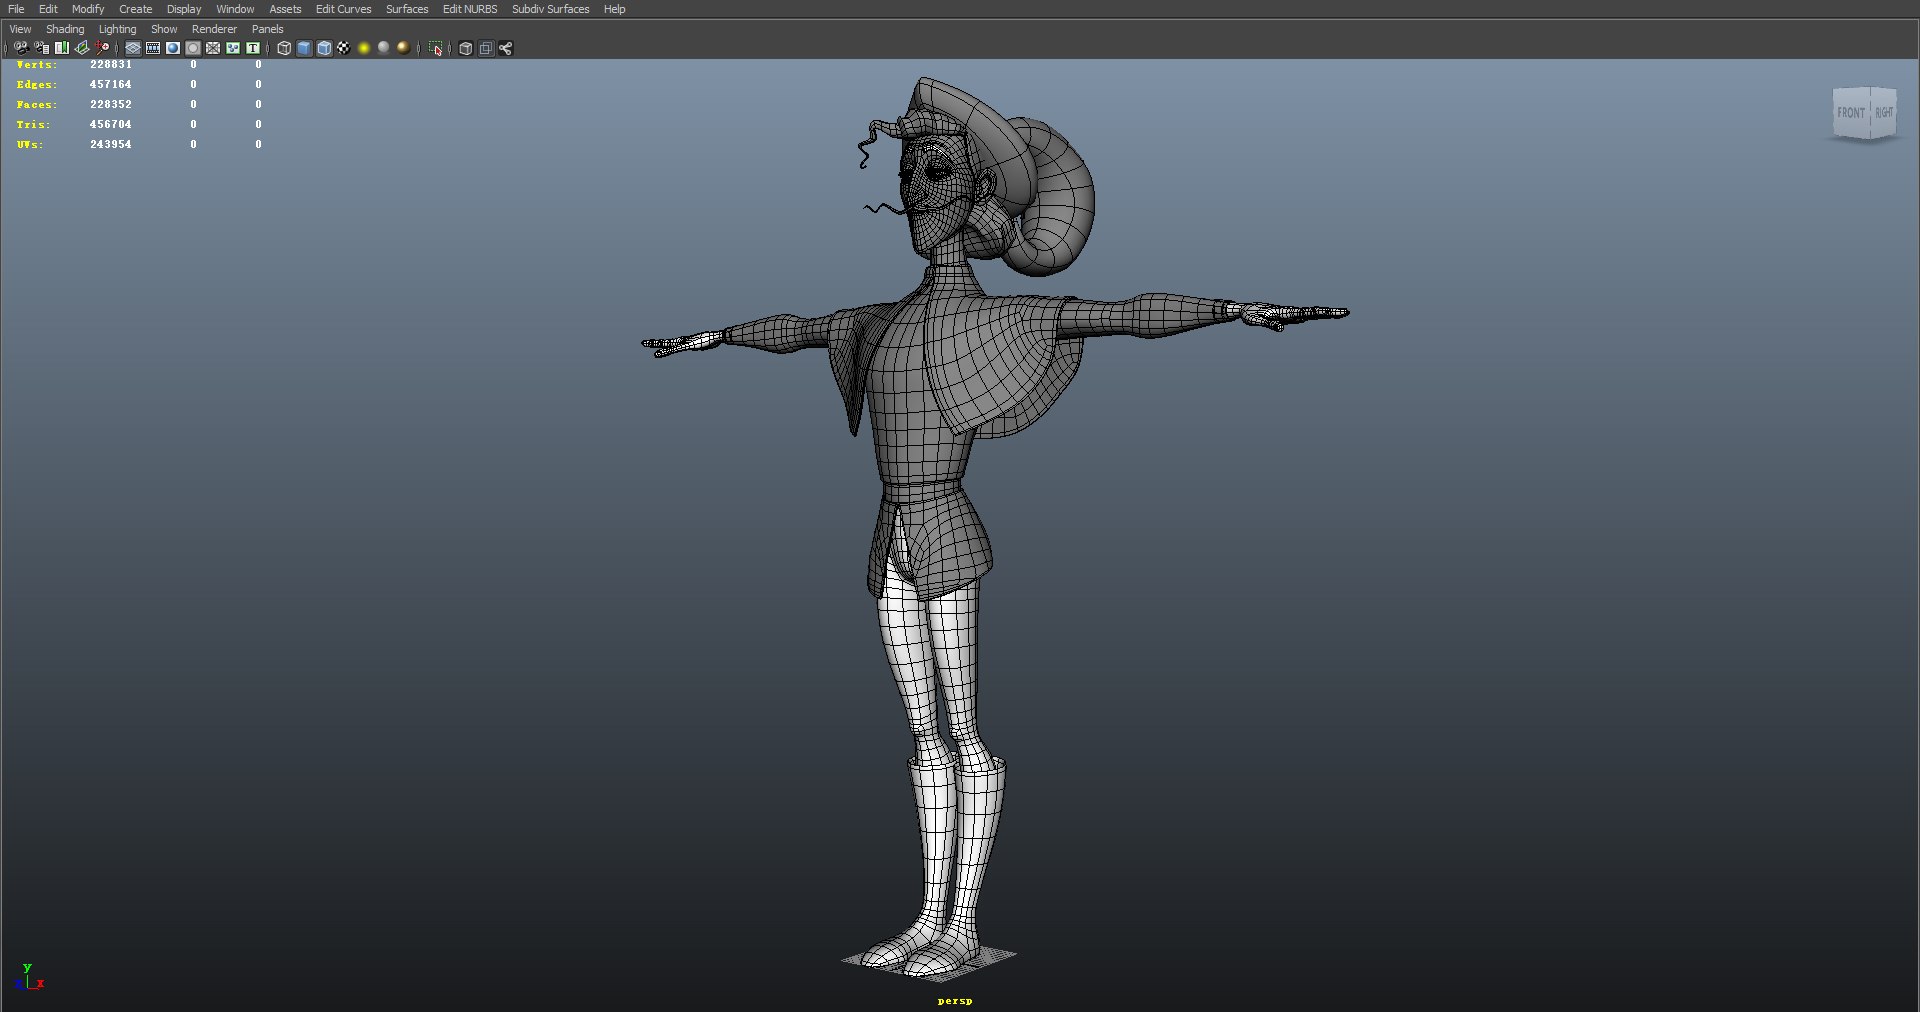Open the Assets menu
The width and height of the screenshot is (1920, 1012).
(x=285, y=9)
